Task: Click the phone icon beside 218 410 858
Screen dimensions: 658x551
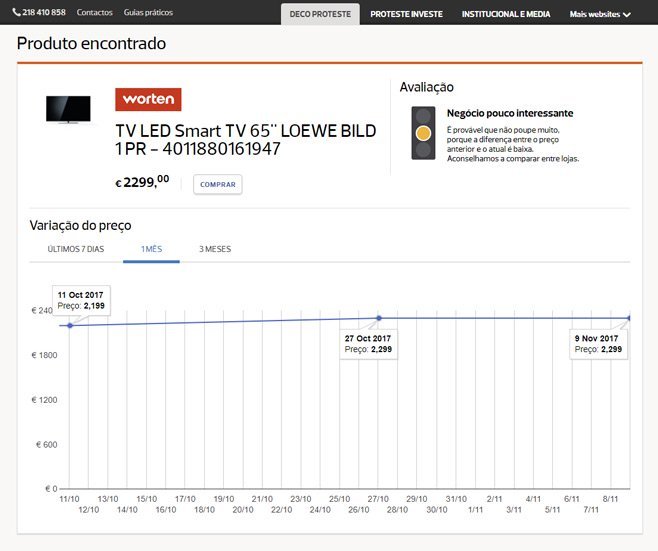Action: click(x=16, y=12)
